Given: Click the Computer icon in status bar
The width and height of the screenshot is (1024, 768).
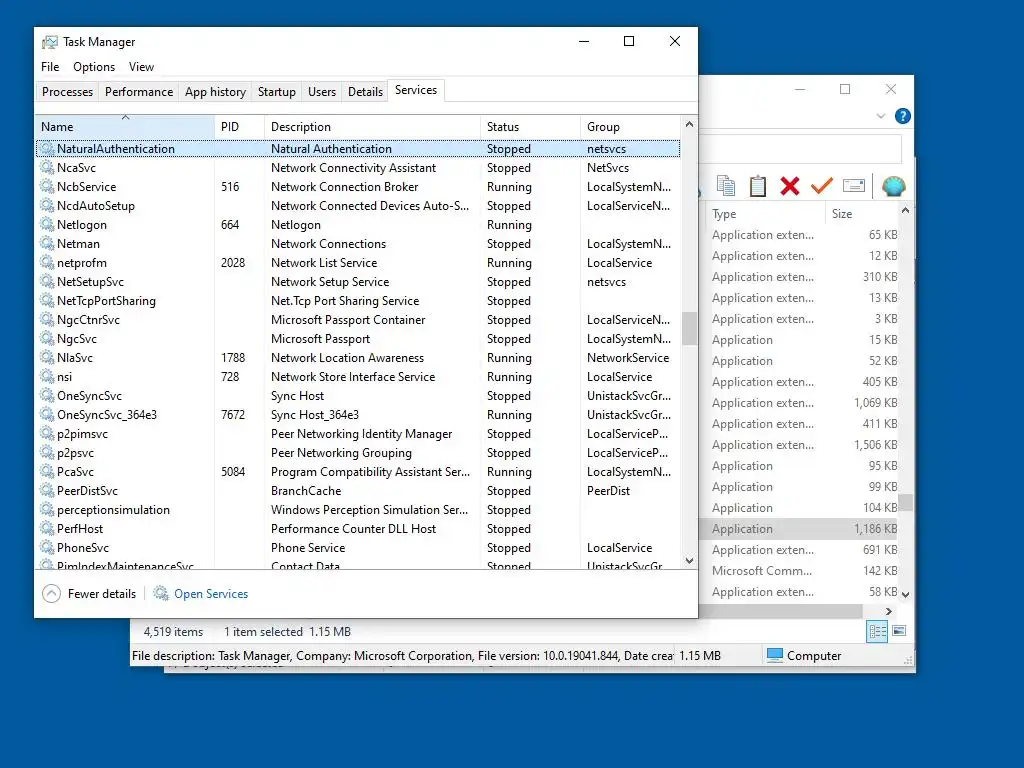Looking at the screenshot, I should click(775, 655).
